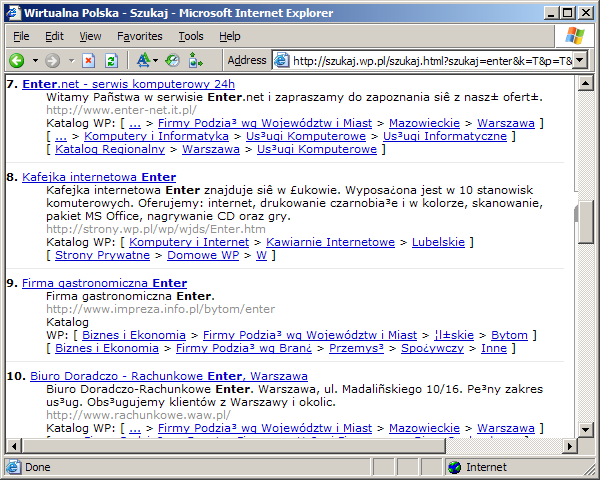Image resolution: width=600 pixels, height=480 pixels.
Task: Click the page icon beside 'Done' in status bar
Action: tap(14, 467)
